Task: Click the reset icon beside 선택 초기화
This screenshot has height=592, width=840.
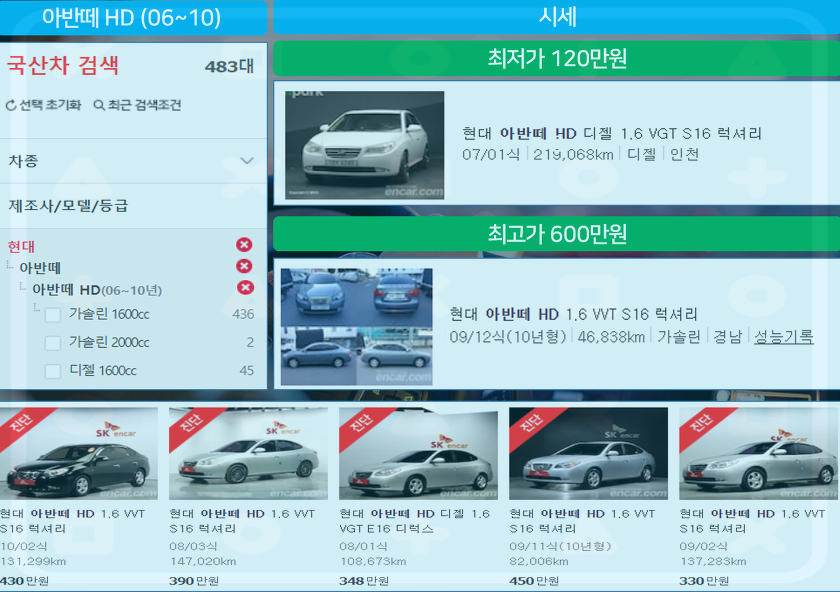Action: point(11,106)
